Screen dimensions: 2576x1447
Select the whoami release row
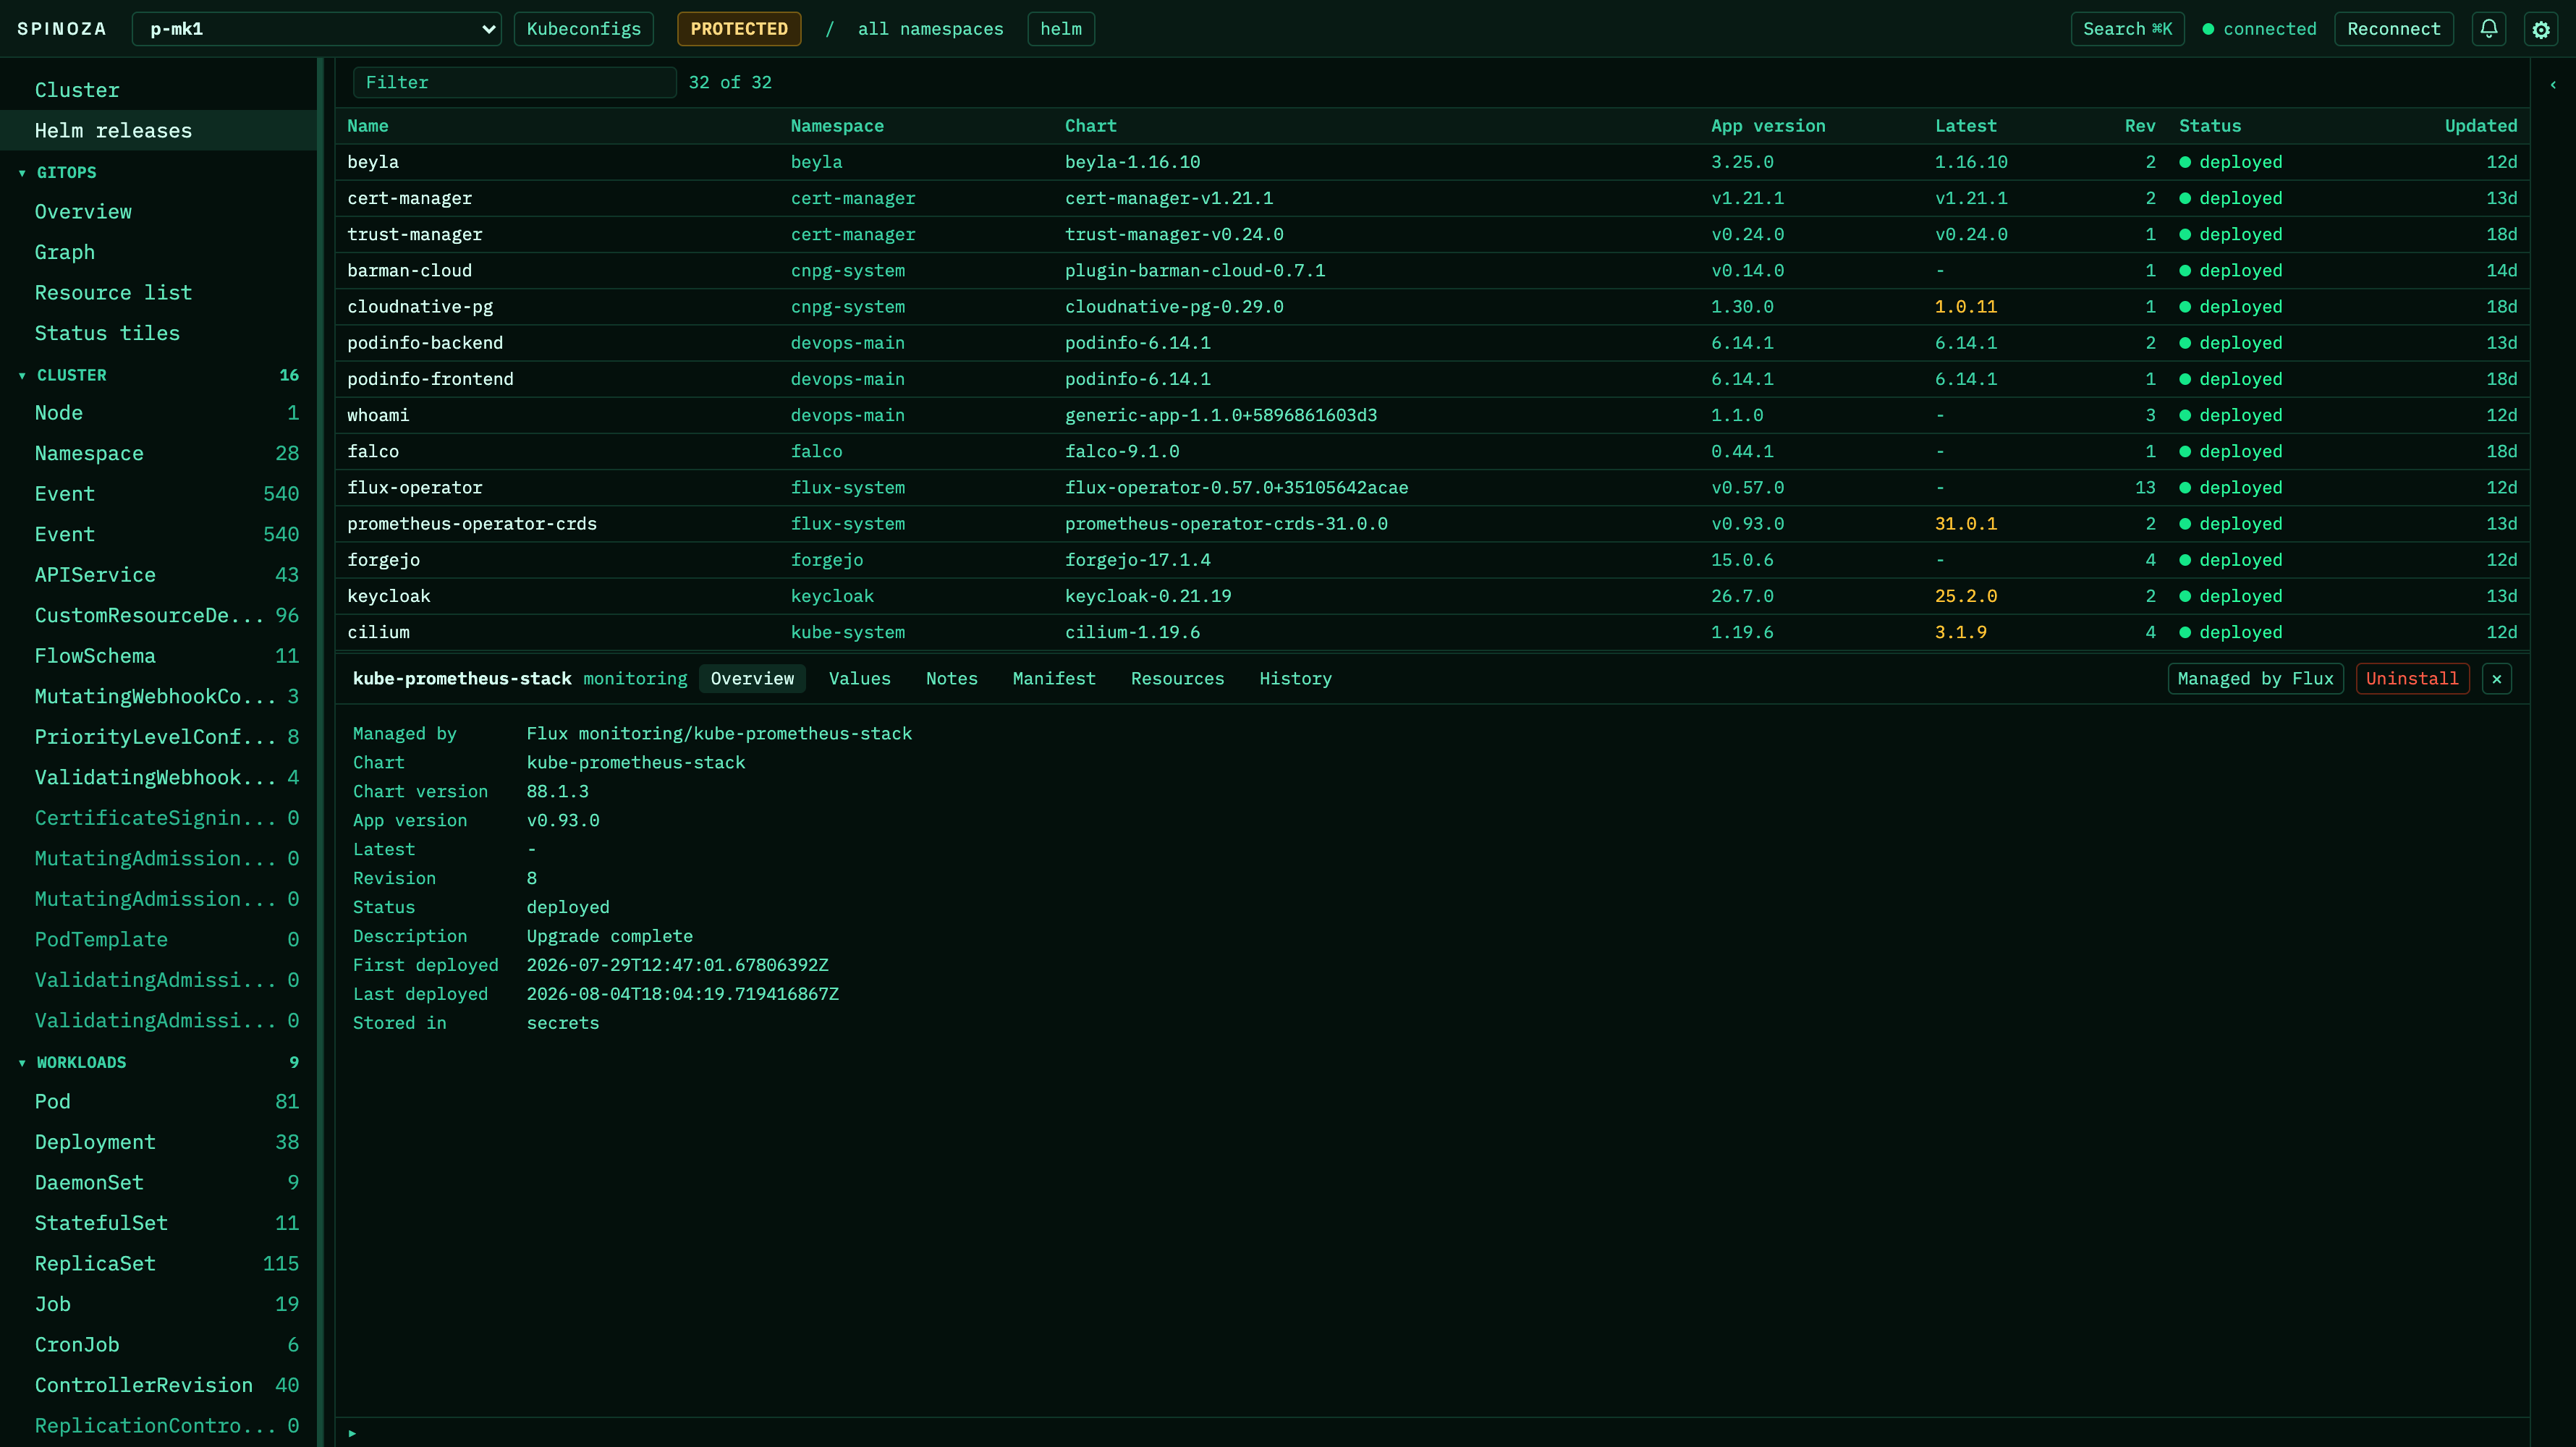pyautogui.click(x=1432, y=415)
